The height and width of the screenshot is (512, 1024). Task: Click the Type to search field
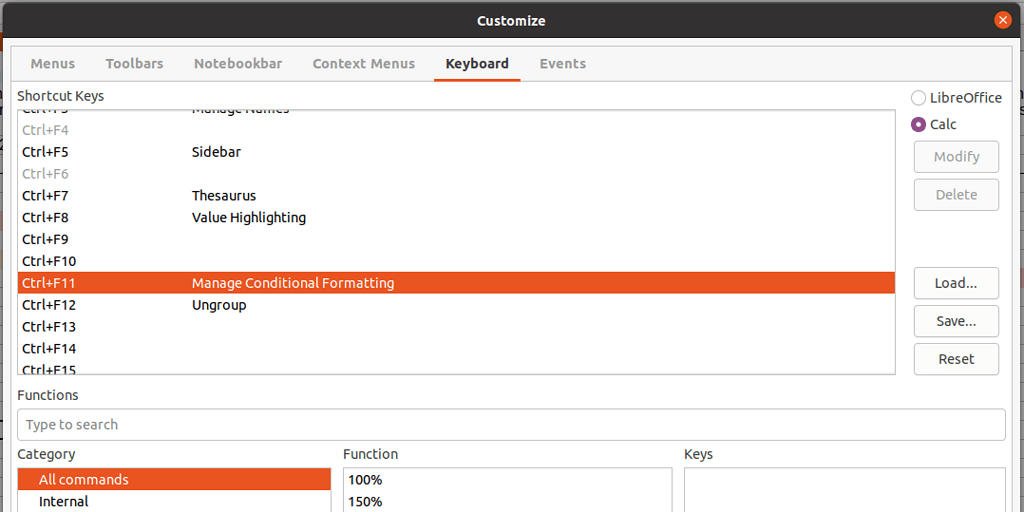[511, 424]
